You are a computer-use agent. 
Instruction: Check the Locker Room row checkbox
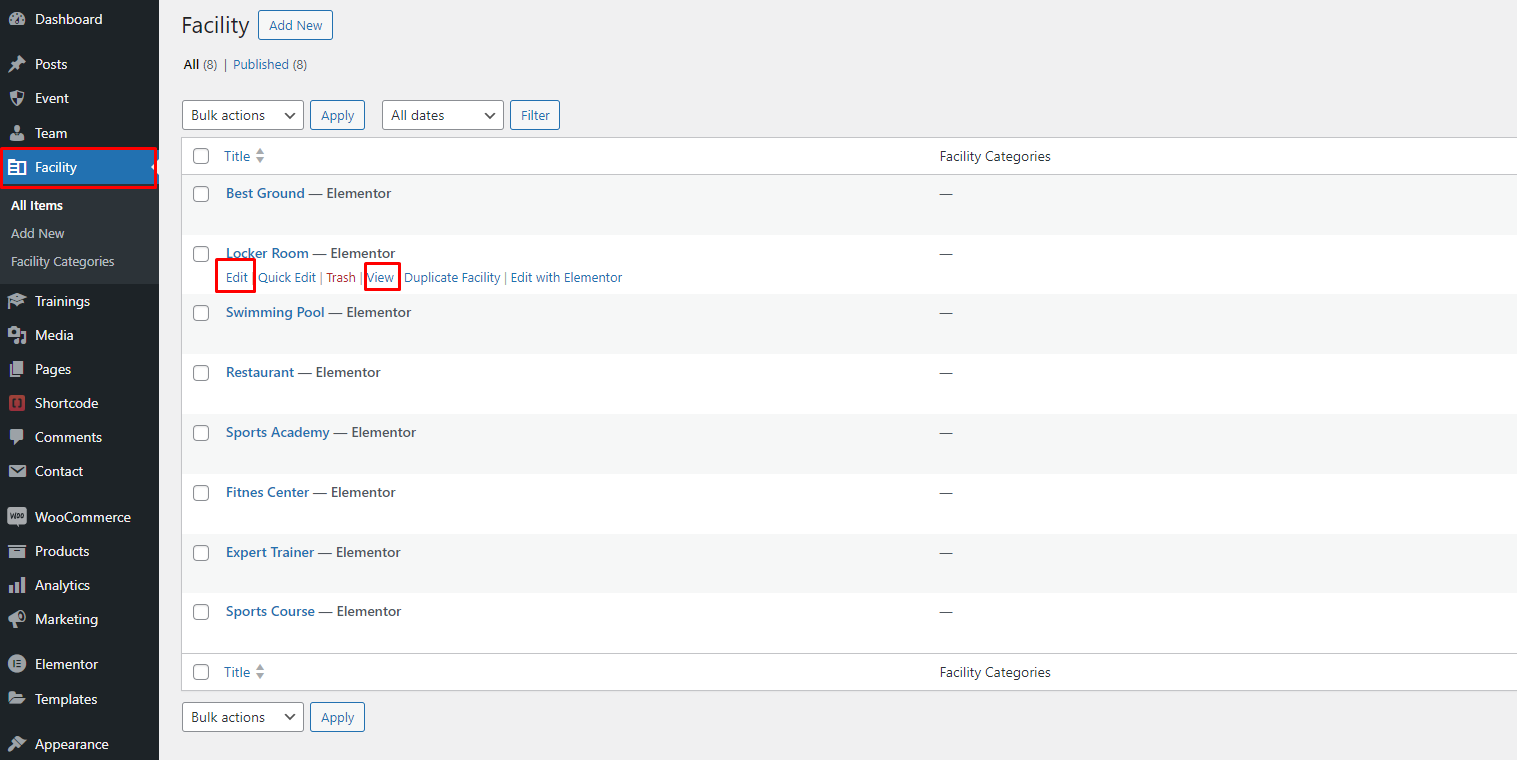click(x=201, y=254)
